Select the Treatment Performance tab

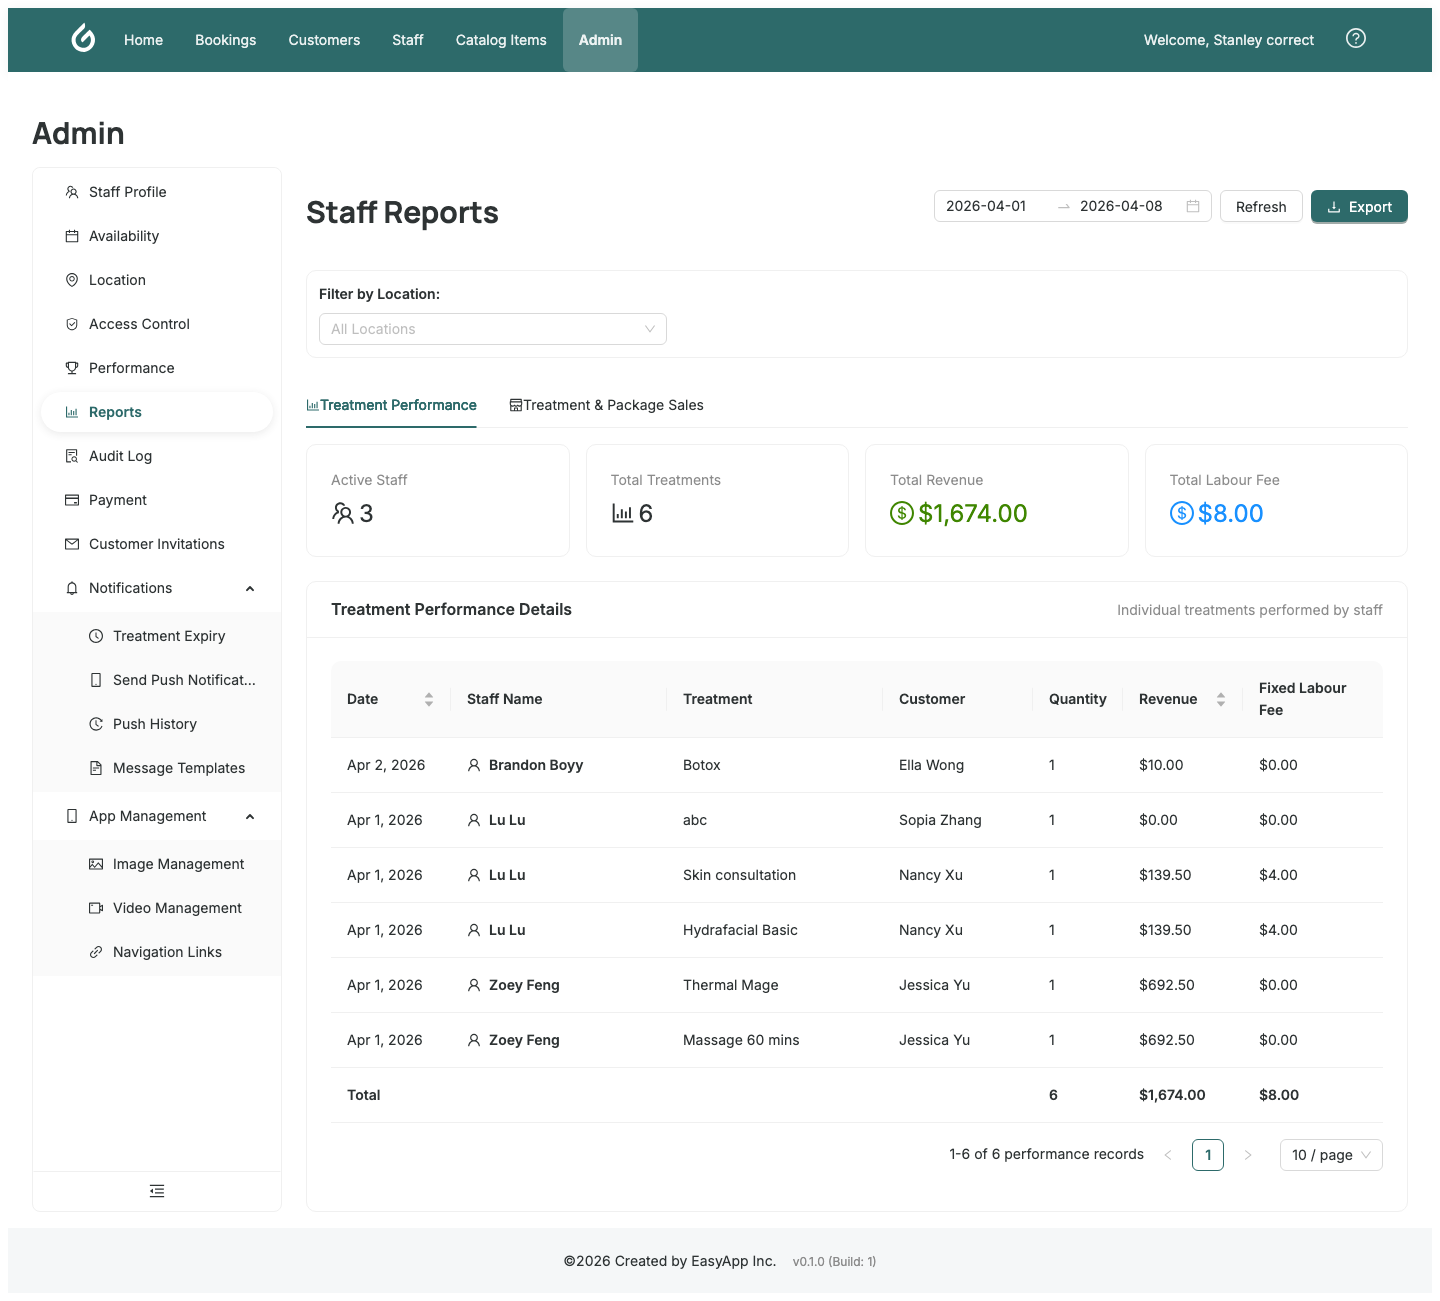pyautogui.click(x=391, y=405)
